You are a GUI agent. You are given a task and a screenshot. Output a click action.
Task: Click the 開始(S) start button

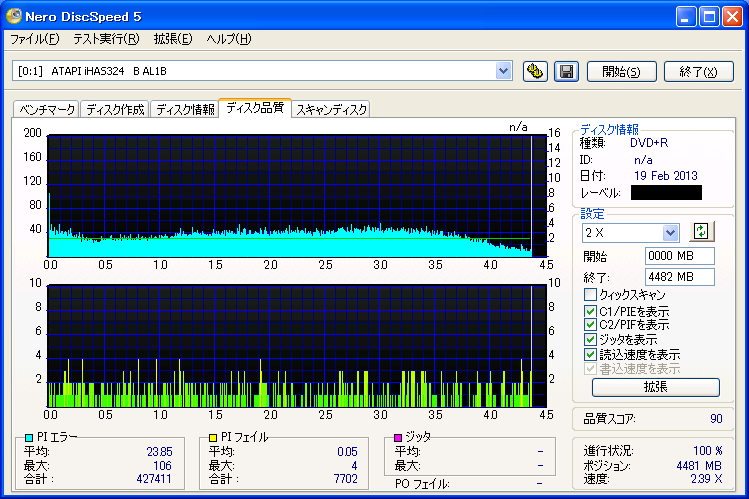point(621,72)
